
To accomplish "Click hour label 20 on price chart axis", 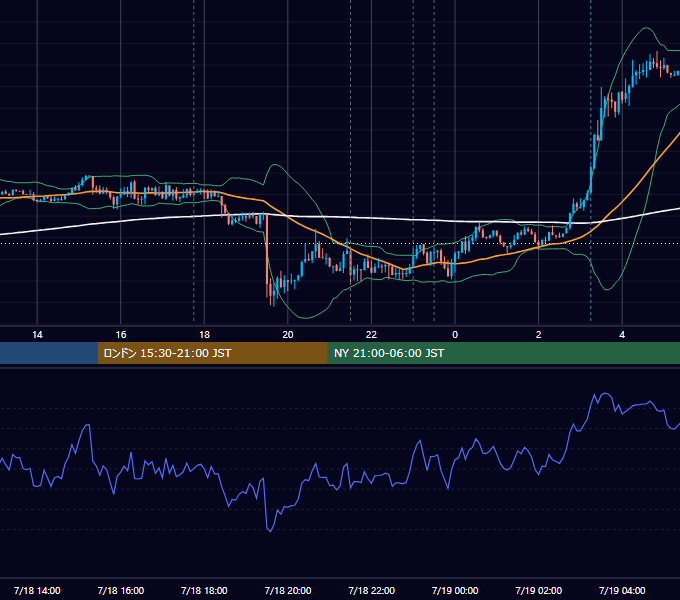I will pos(288,335).
